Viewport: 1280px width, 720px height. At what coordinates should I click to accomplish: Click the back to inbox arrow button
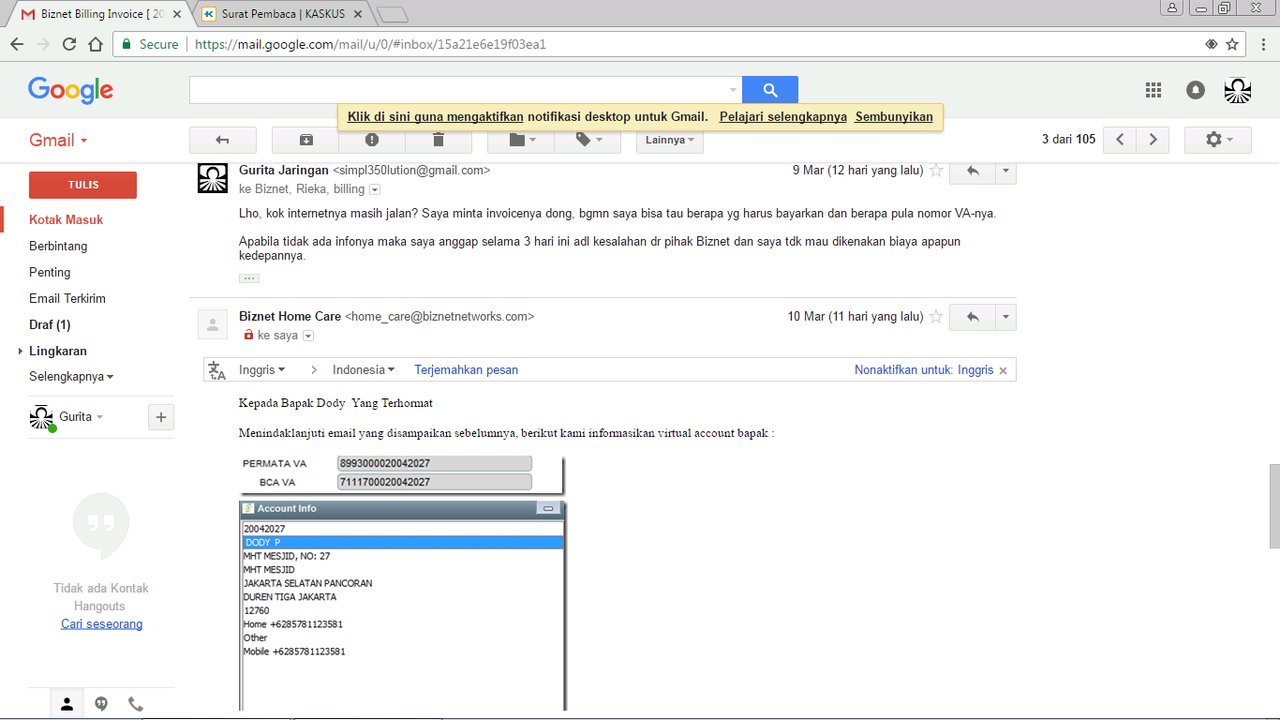[223, 140]
